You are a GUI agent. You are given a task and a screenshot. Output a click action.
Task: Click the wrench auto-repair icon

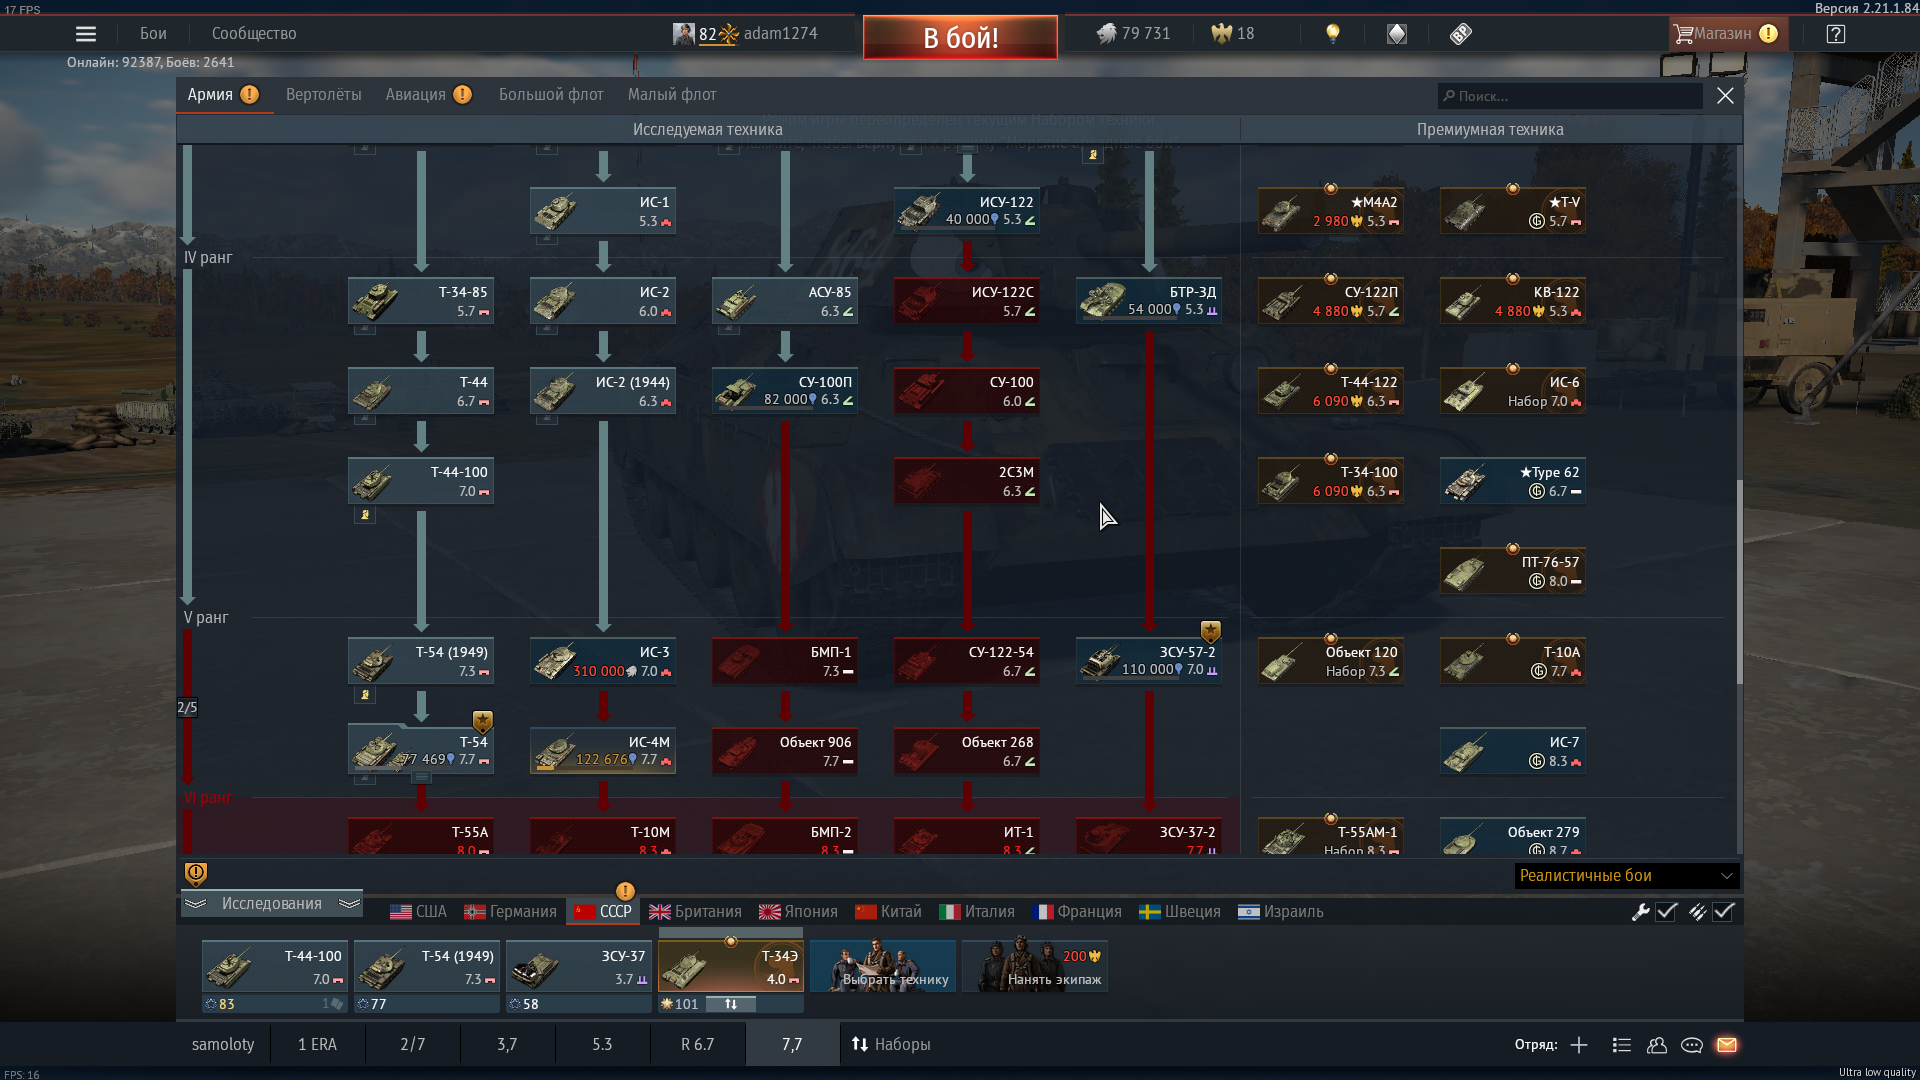1640,911
